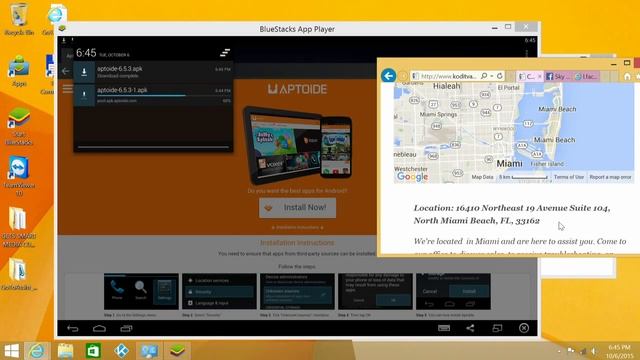Click the address bar search magnifier
Screen dimensions: 640x360
click(484, 76)
